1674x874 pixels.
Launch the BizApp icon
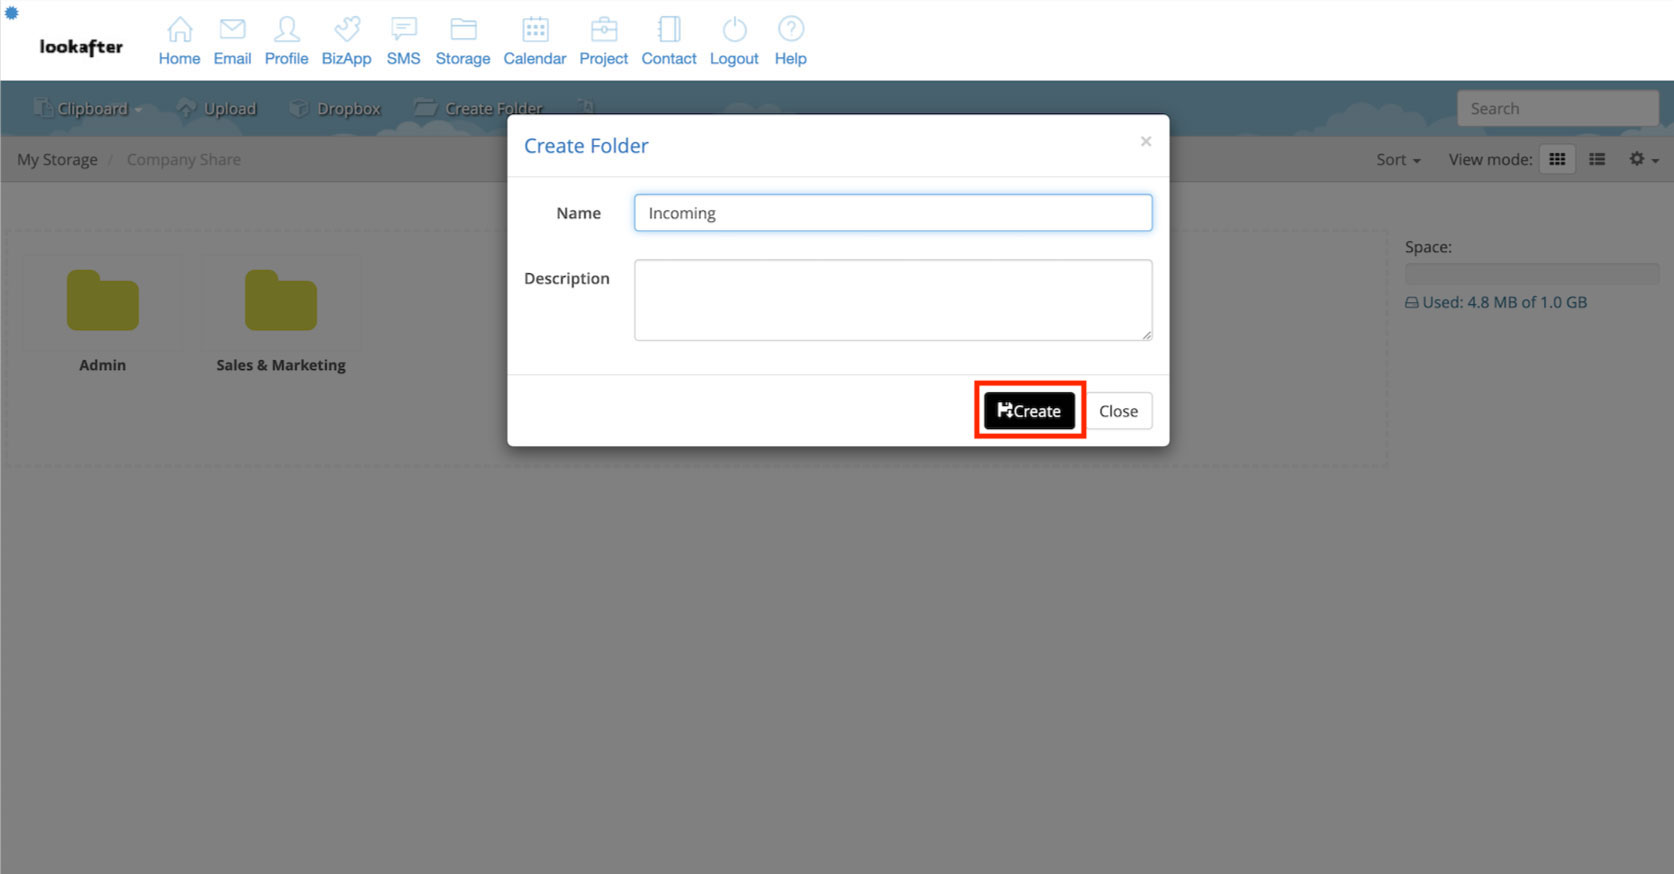pyautogui.click(x=346, y=30)
